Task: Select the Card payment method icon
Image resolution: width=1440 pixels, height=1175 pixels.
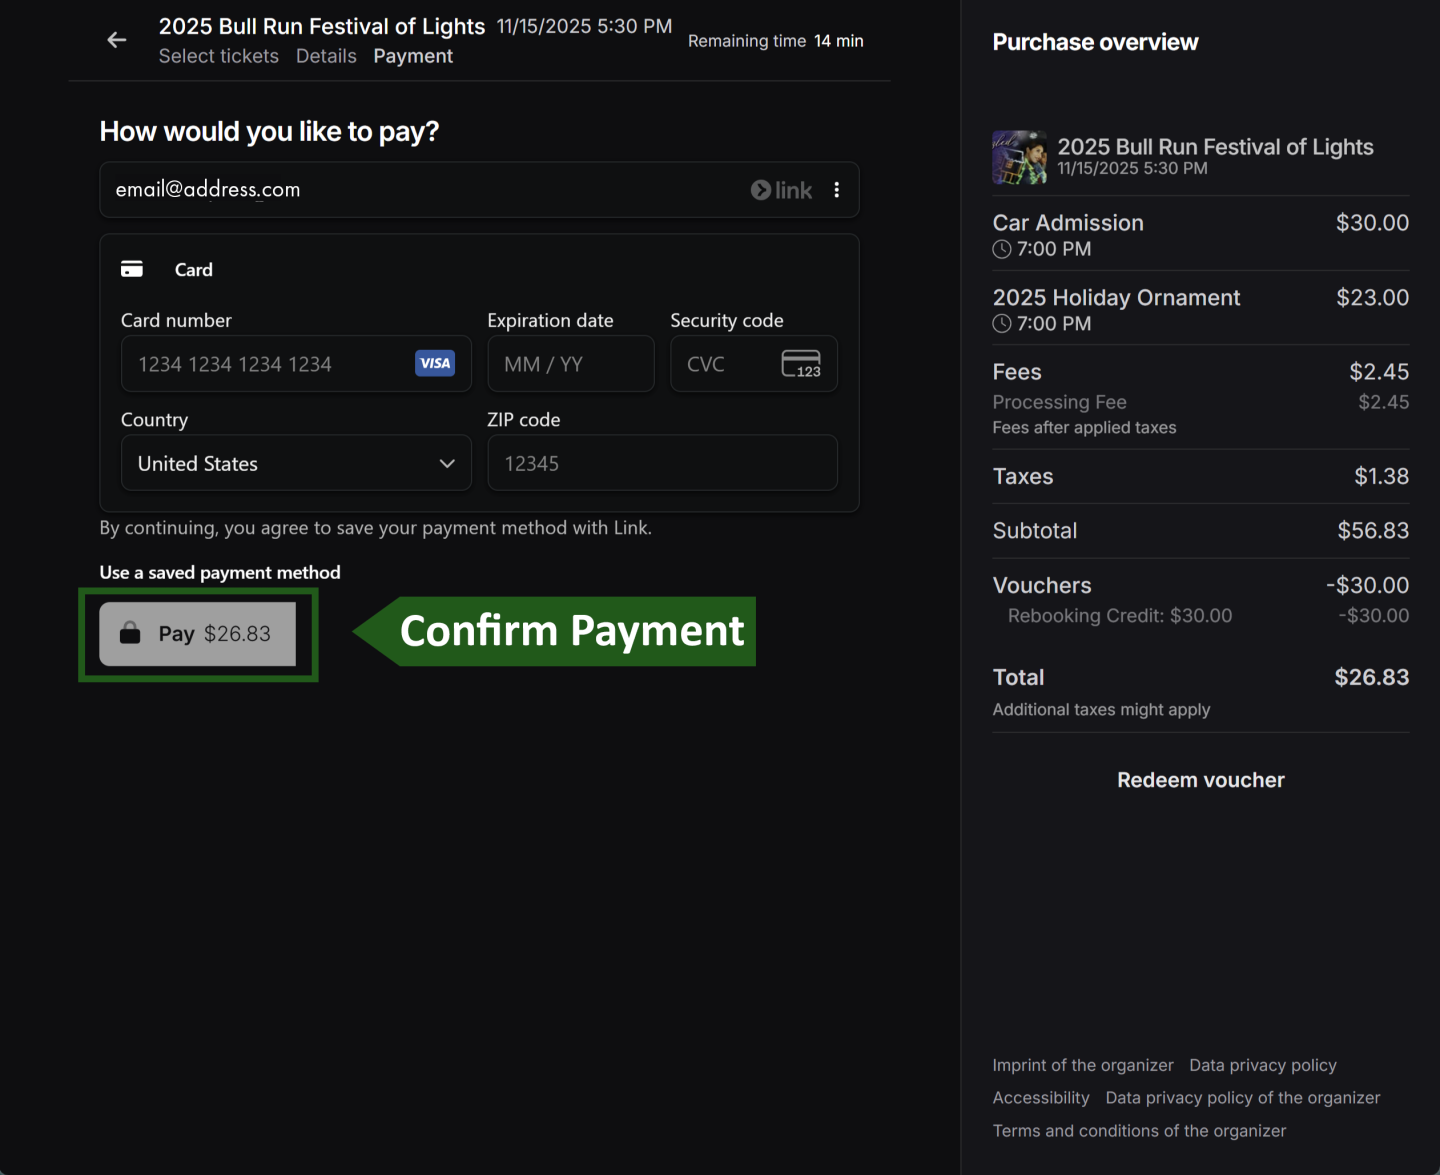Action: [x=132, y=268]
